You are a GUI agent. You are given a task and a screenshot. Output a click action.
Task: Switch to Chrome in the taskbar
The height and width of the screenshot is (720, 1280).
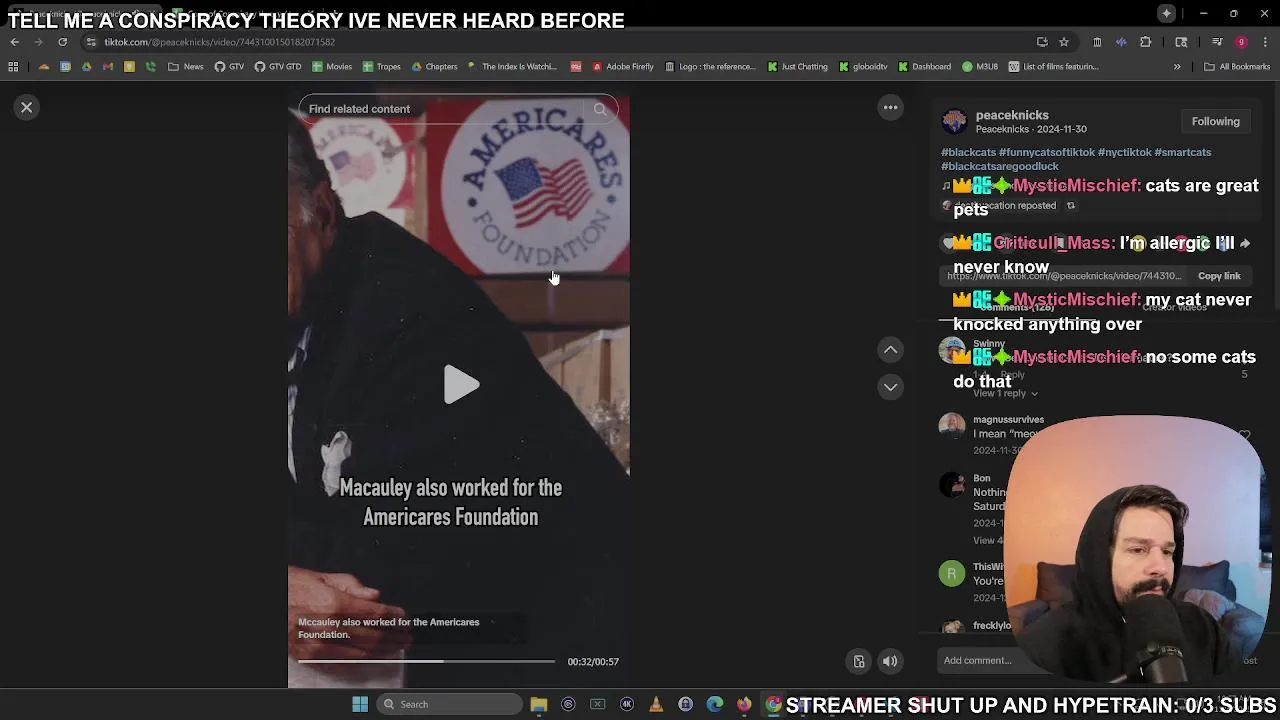(773, 704)
